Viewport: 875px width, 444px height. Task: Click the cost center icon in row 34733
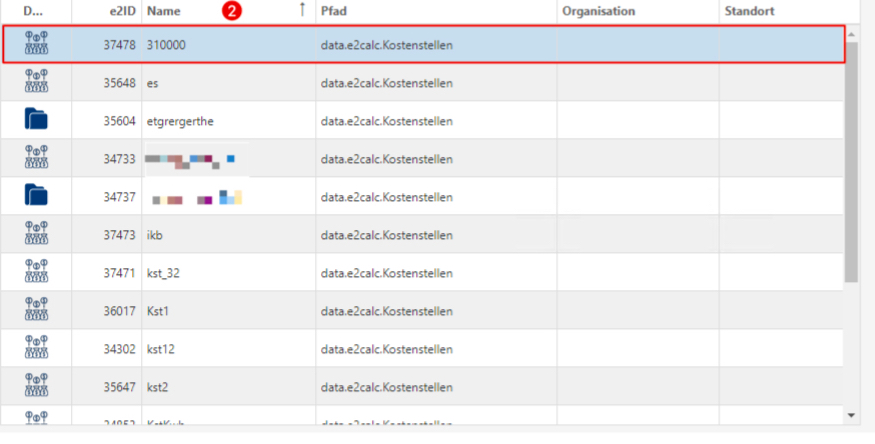coord(36,159)
